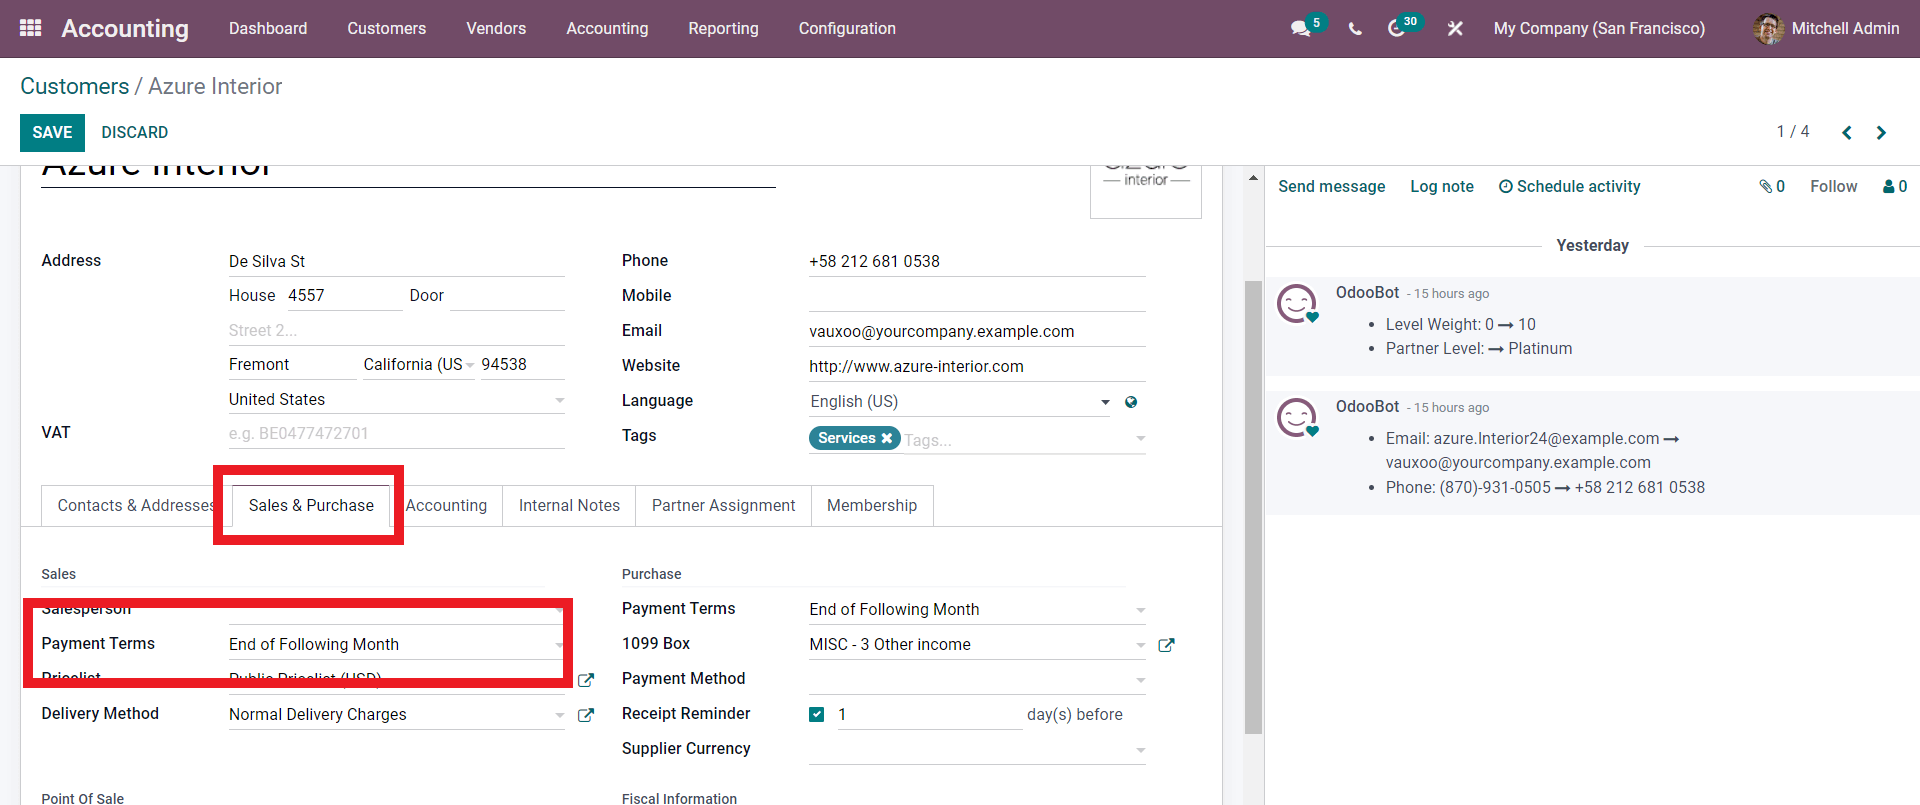Open external link for 1099 Box field

(x=1166, y=645)
